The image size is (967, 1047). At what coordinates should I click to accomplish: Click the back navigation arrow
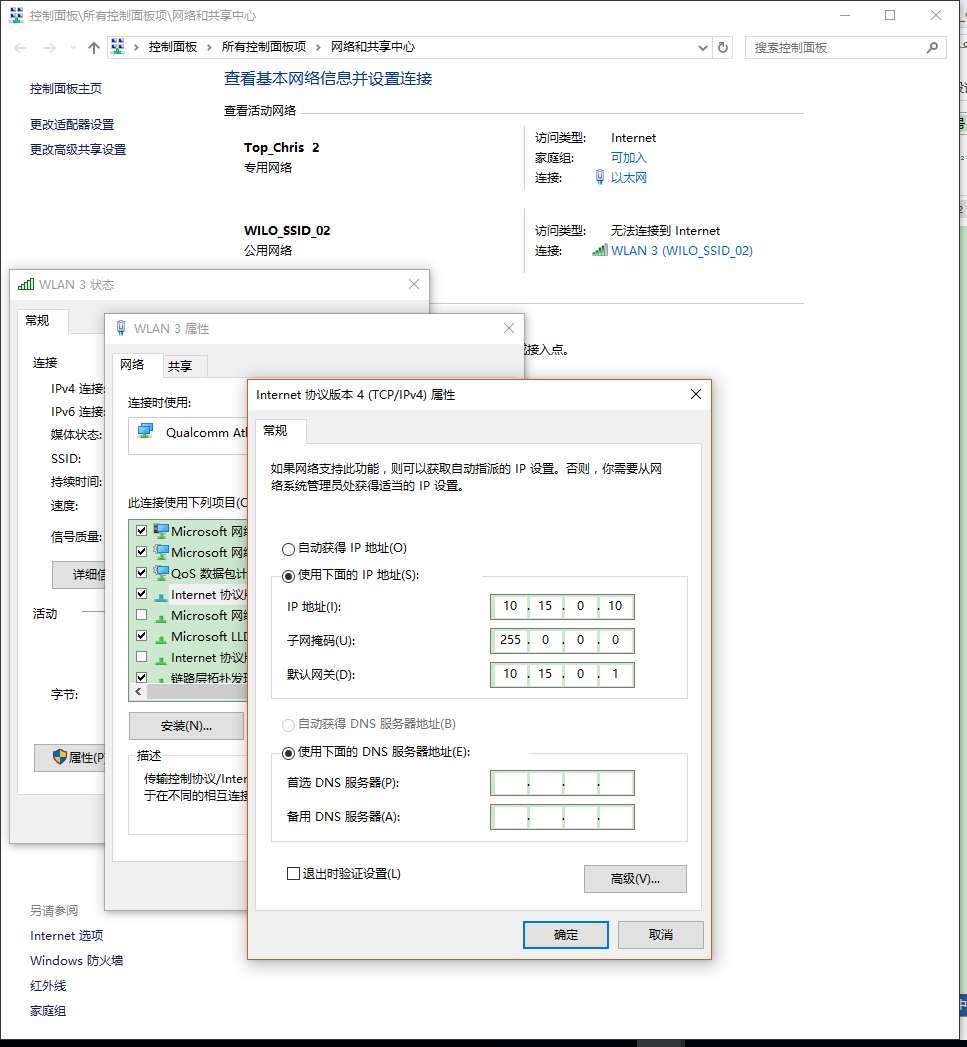[x=20, y=47]
